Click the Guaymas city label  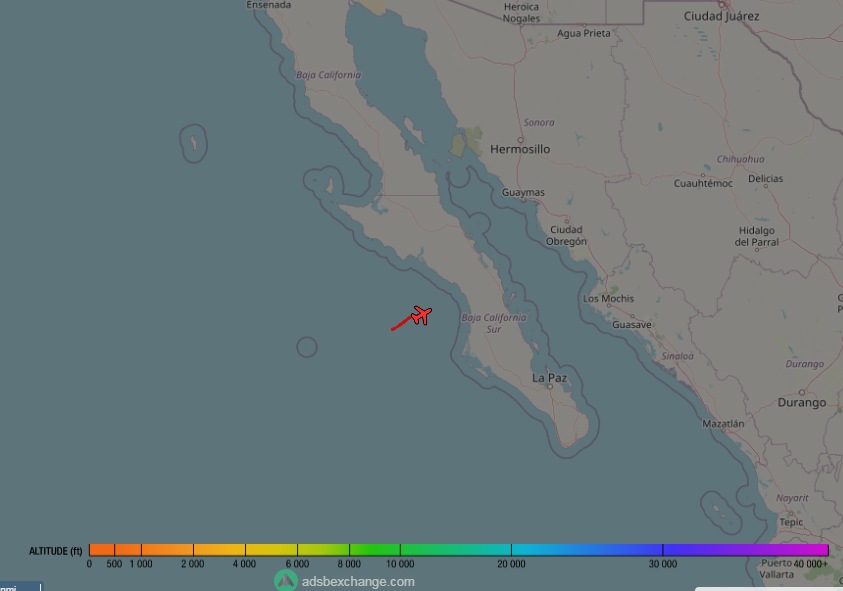click(523, 192)
